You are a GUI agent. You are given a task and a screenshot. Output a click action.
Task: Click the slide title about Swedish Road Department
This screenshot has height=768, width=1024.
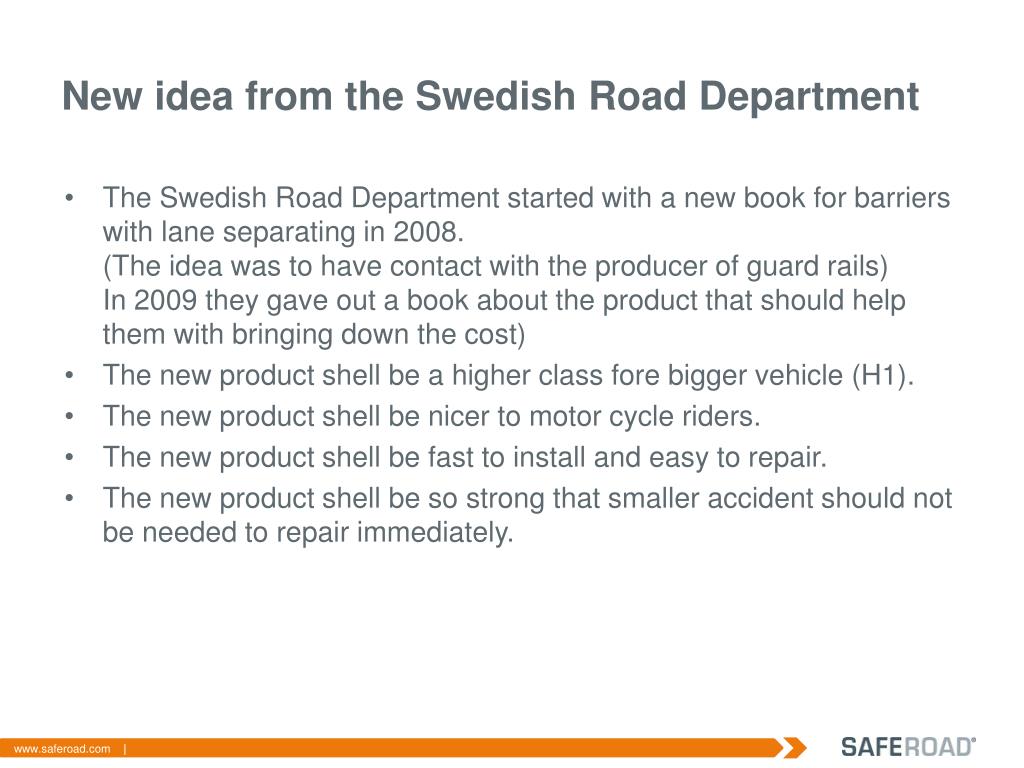(x=490, y=97)
